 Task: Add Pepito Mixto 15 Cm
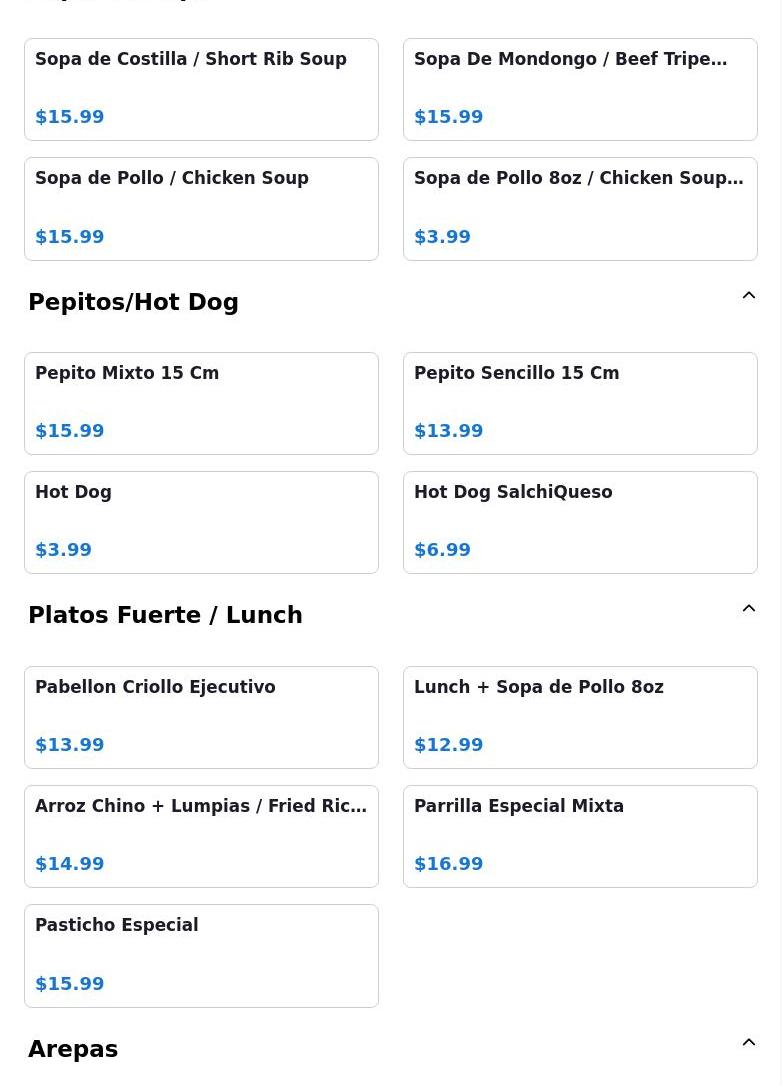click(202, 404)
